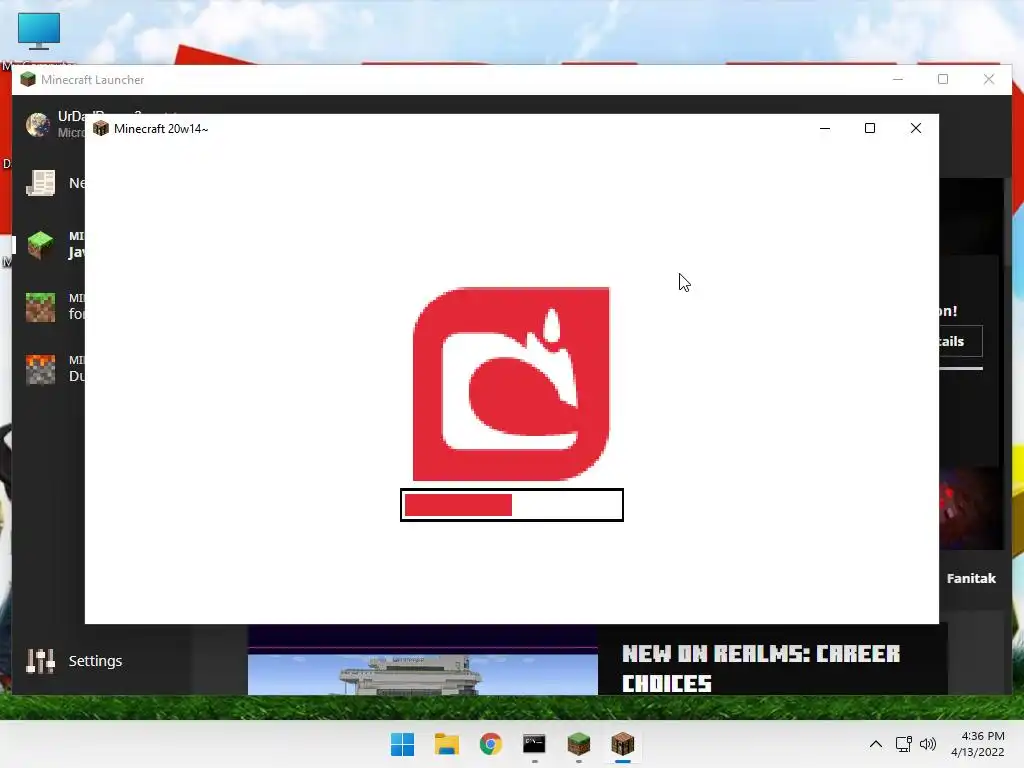This screenshot has width=1024, height=768.
Task: Switch to Minecraft game crafting table taskbar icon
Action: 622,744
